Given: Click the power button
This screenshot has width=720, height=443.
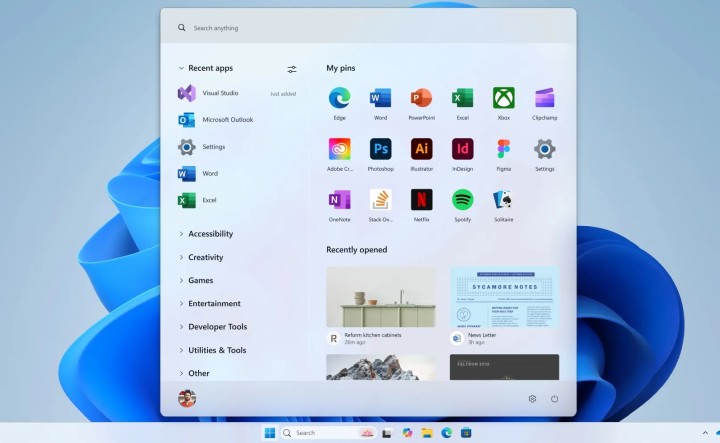Looking at the screenshot, I should [x=554, y=399].
